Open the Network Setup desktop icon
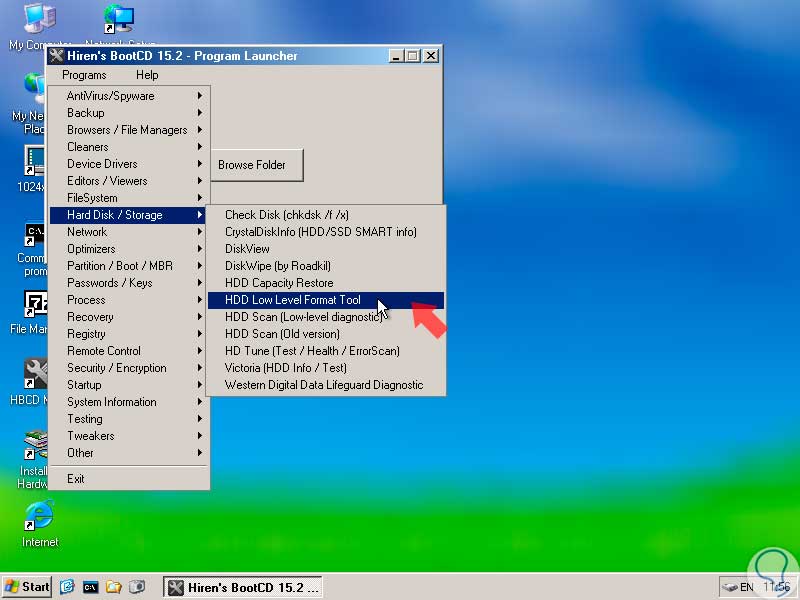 point(119,19)
